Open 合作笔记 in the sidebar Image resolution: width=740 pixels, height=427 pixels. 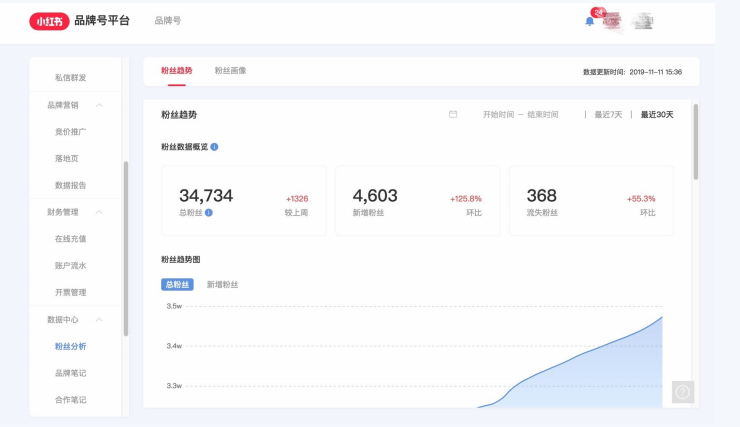(x=70, y=400)
